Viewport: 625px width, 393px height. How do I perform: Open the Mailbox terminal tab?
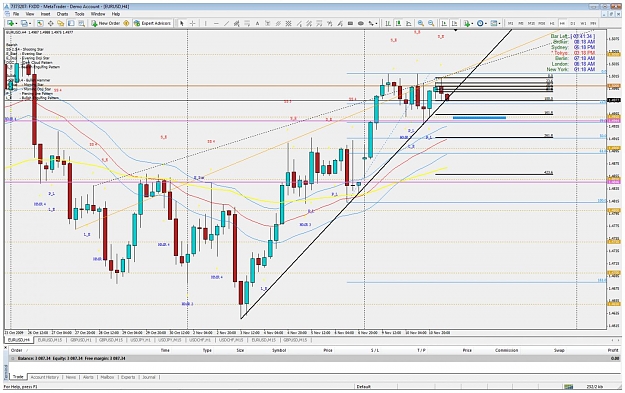(x=107, y=377)
